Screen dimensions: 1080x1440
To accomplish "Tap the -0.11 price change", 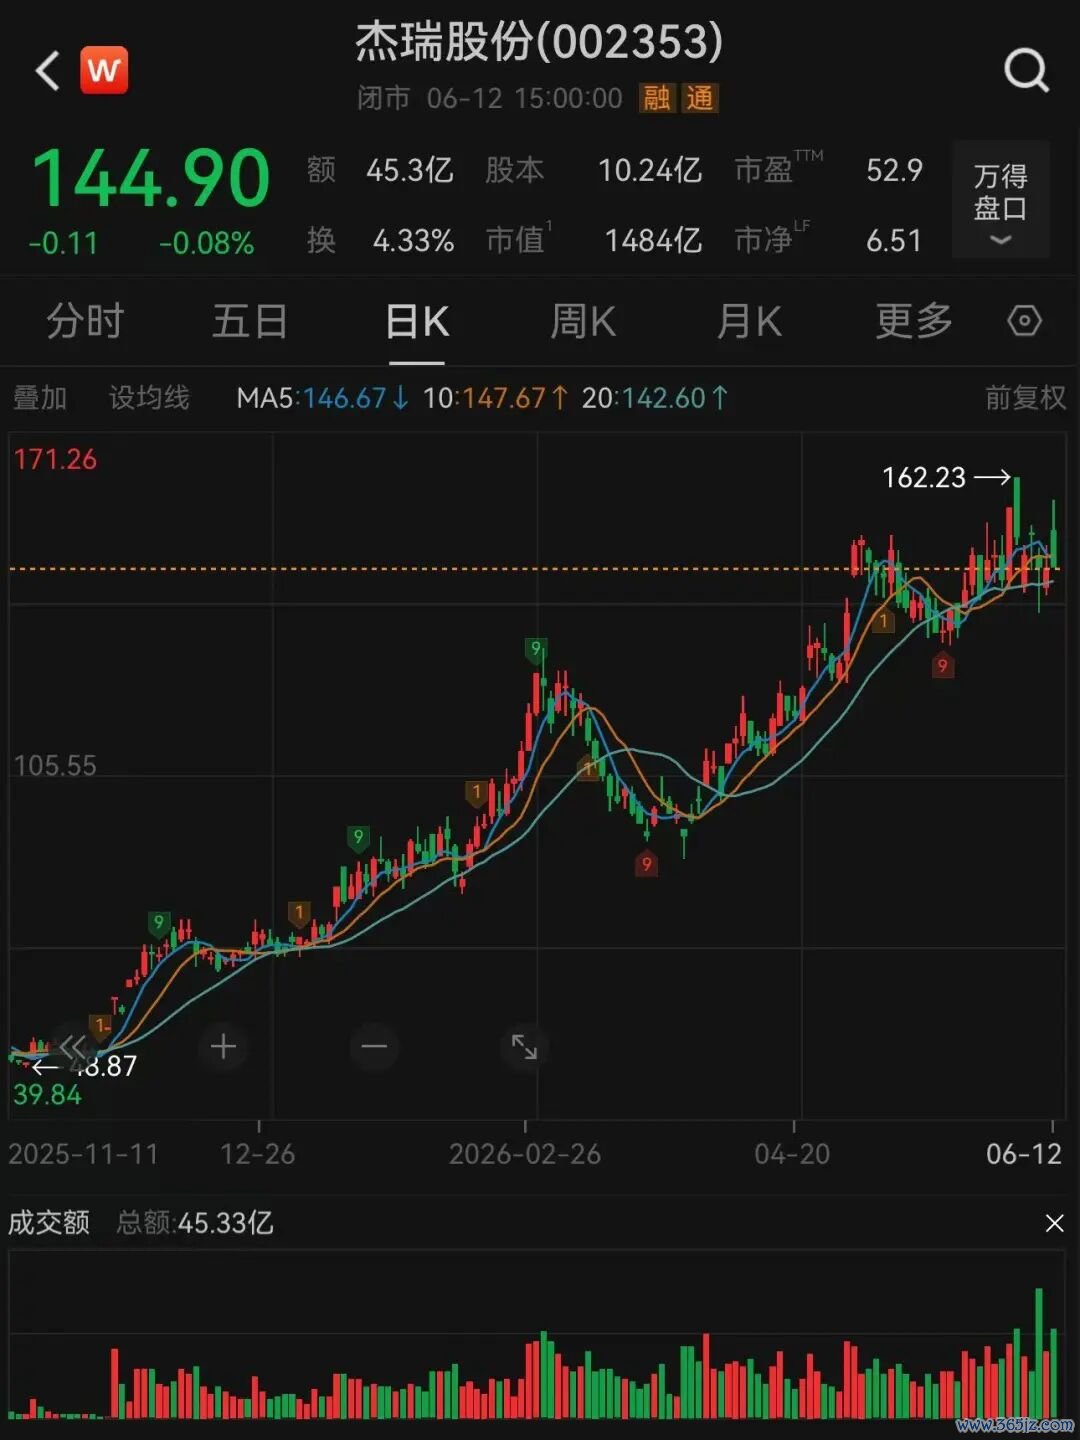I will [x=63, y=243].
